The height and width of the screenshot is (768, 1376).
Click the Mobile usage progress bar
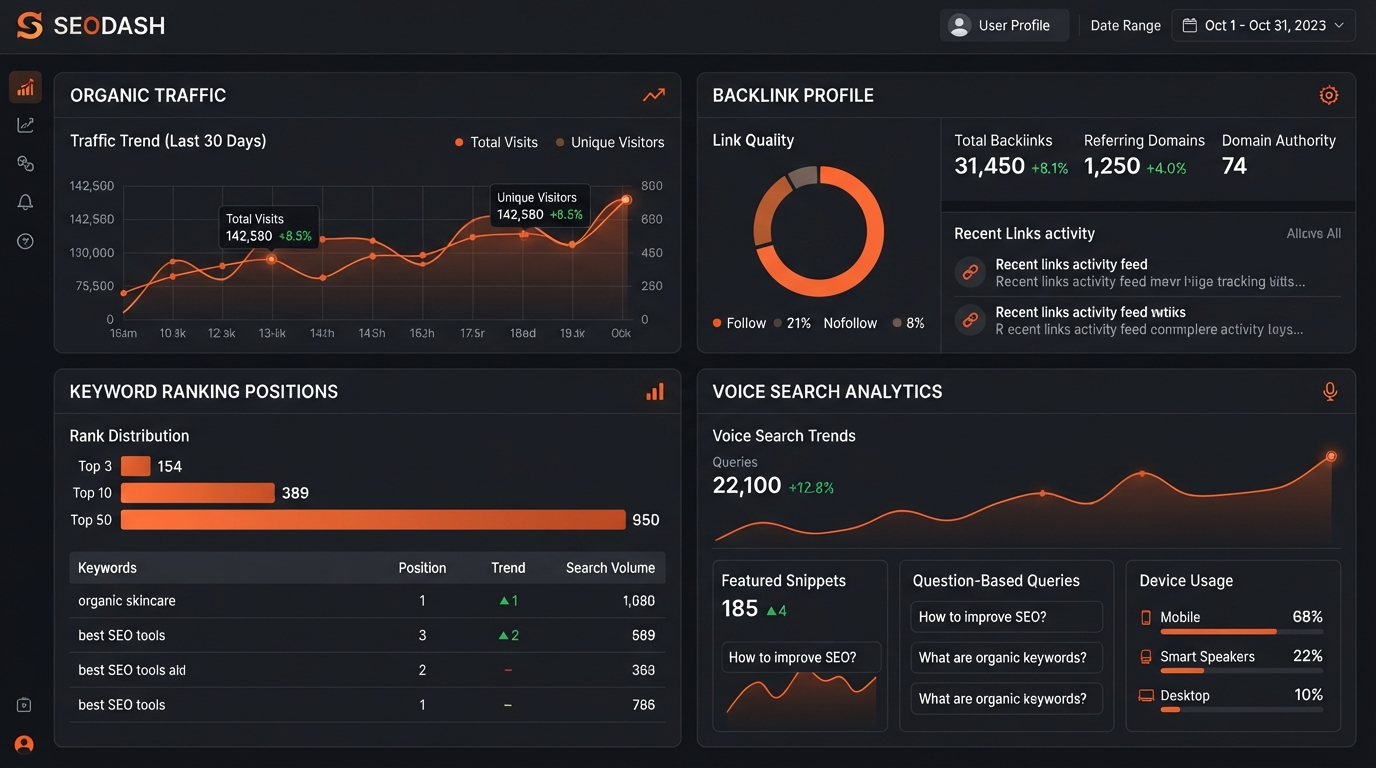[1241, 632]
